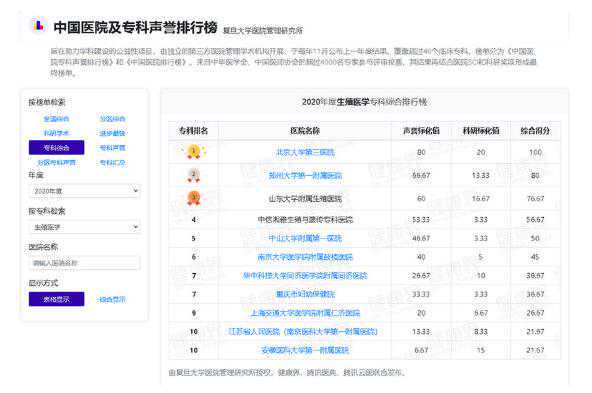
Task: Click the footer note about 复旦大学医院管理研究所 authorization
Action: click(287, 373)
